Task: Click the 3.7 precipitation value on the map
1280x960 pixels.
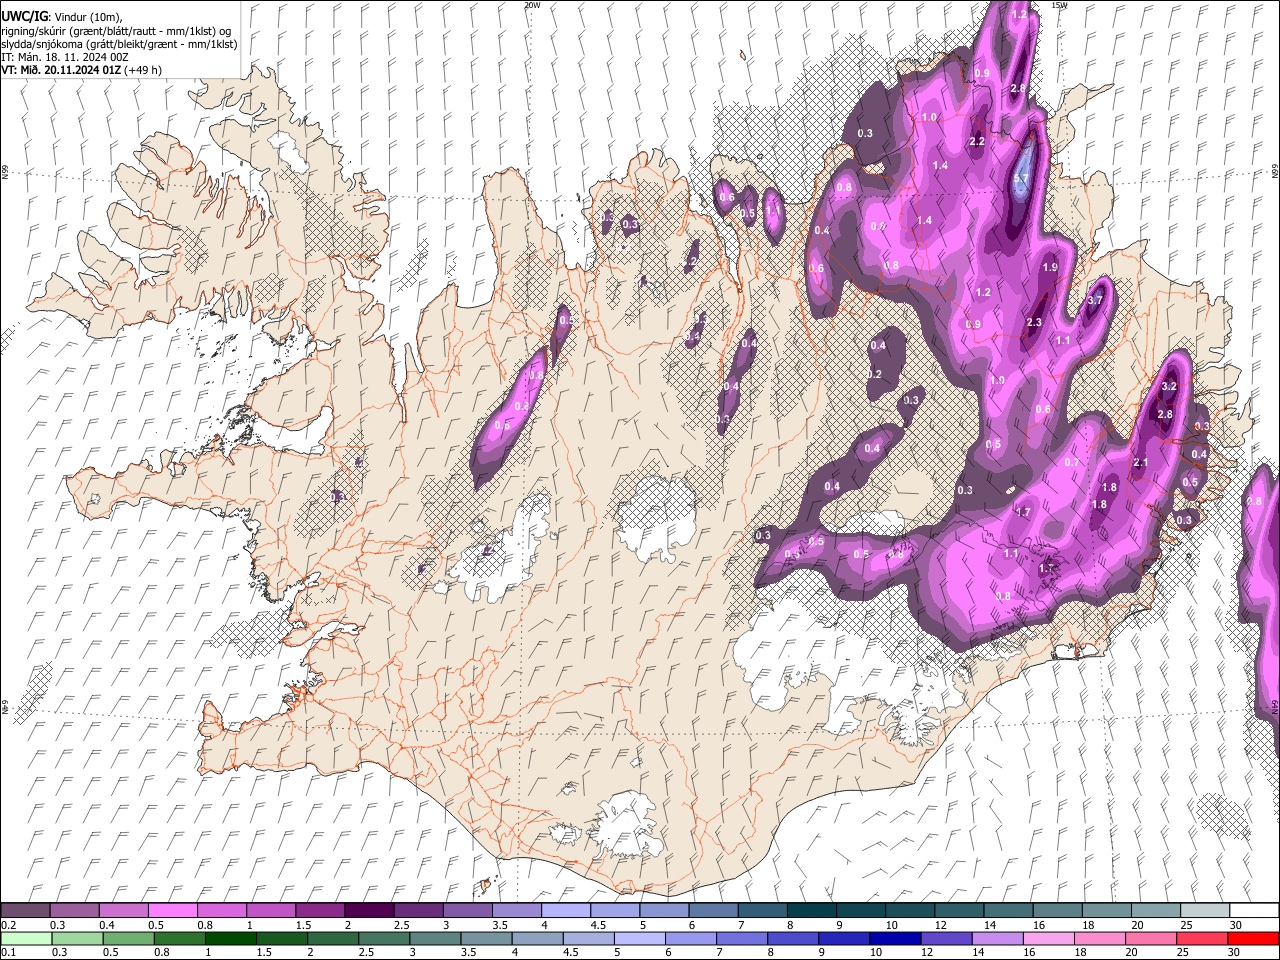Action: [x=1095, y=300]
